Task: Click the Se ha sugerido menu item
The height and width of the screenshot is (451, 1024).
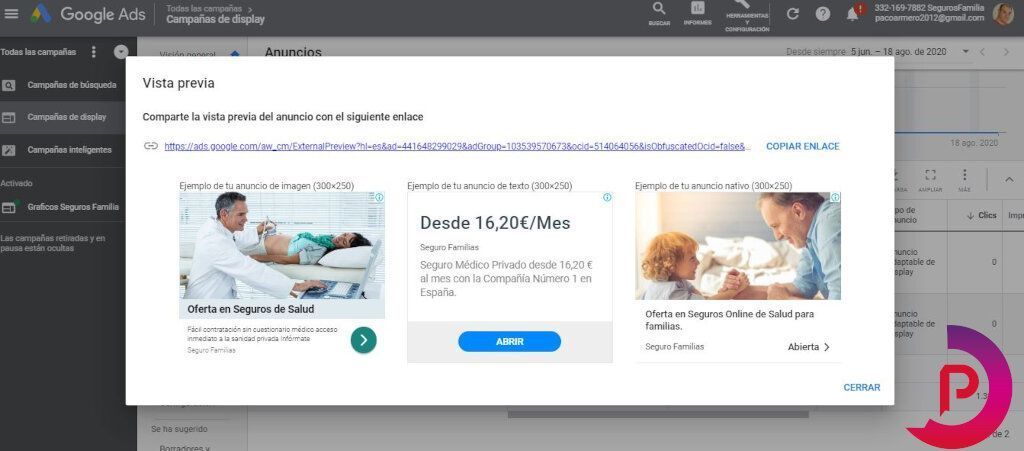Action: coord(179,429)
